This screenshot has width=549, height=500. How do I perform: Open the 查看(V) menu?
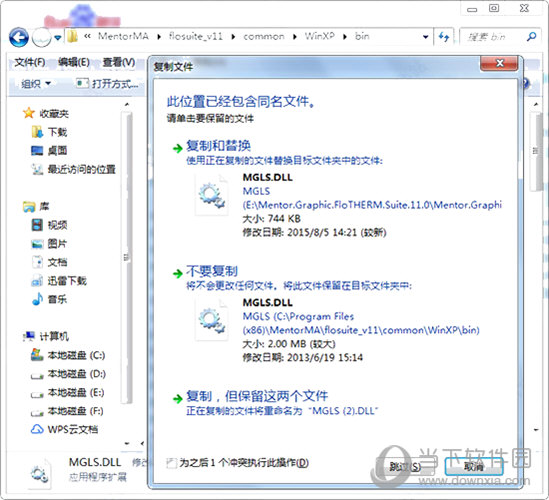tap(119, 62)
